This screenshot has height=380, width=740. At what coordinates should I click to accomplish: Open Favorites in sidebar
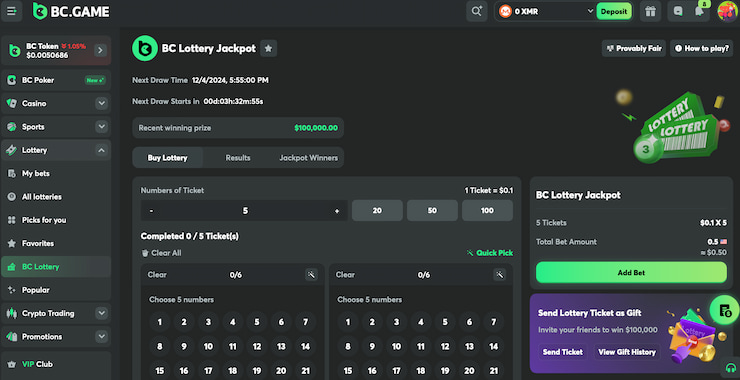click(56, 244)
